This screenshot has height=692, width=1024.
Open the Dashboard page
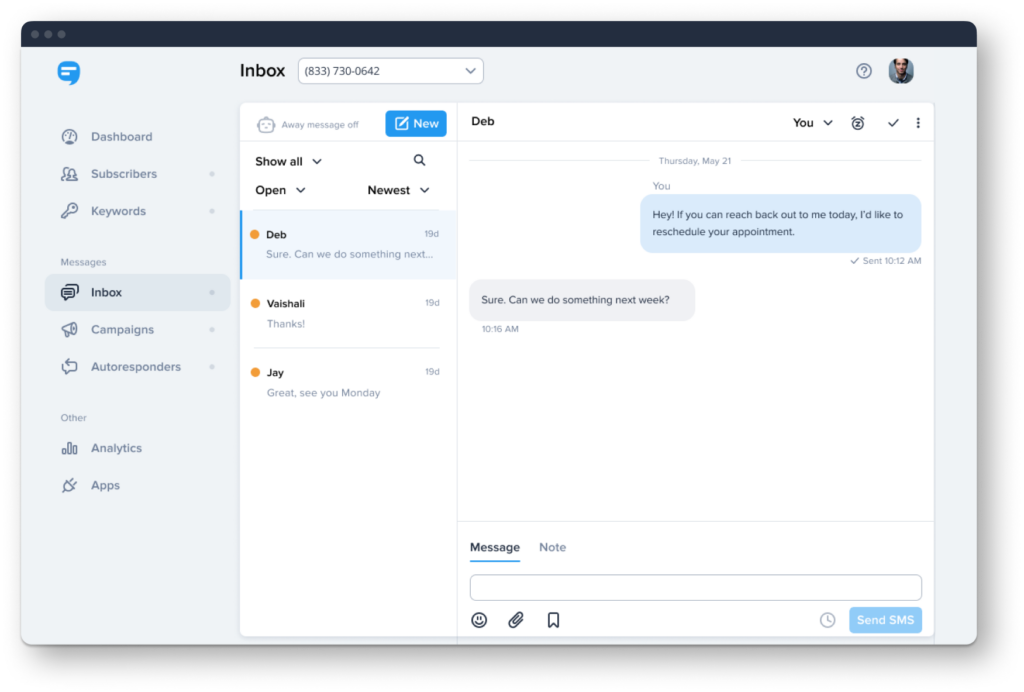[x=121, y=136]
